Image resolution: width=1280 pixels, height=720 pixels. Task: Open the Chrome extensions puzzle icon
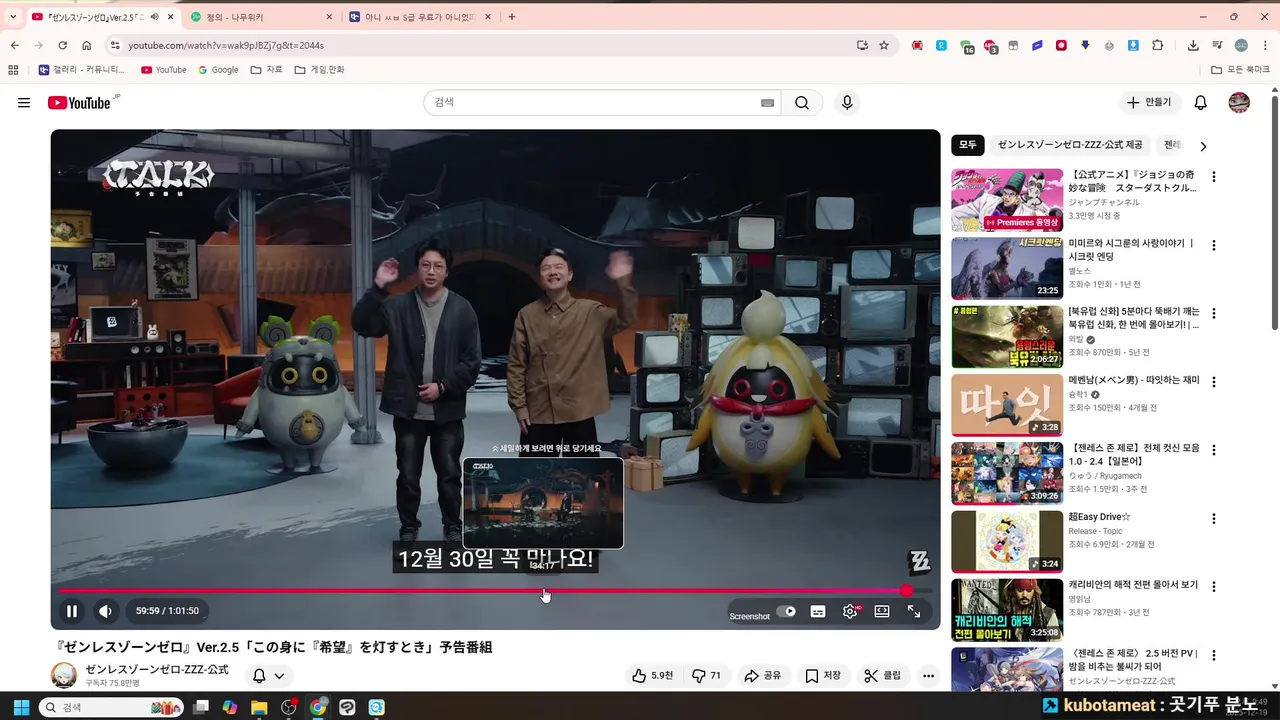click(1158, 45)
